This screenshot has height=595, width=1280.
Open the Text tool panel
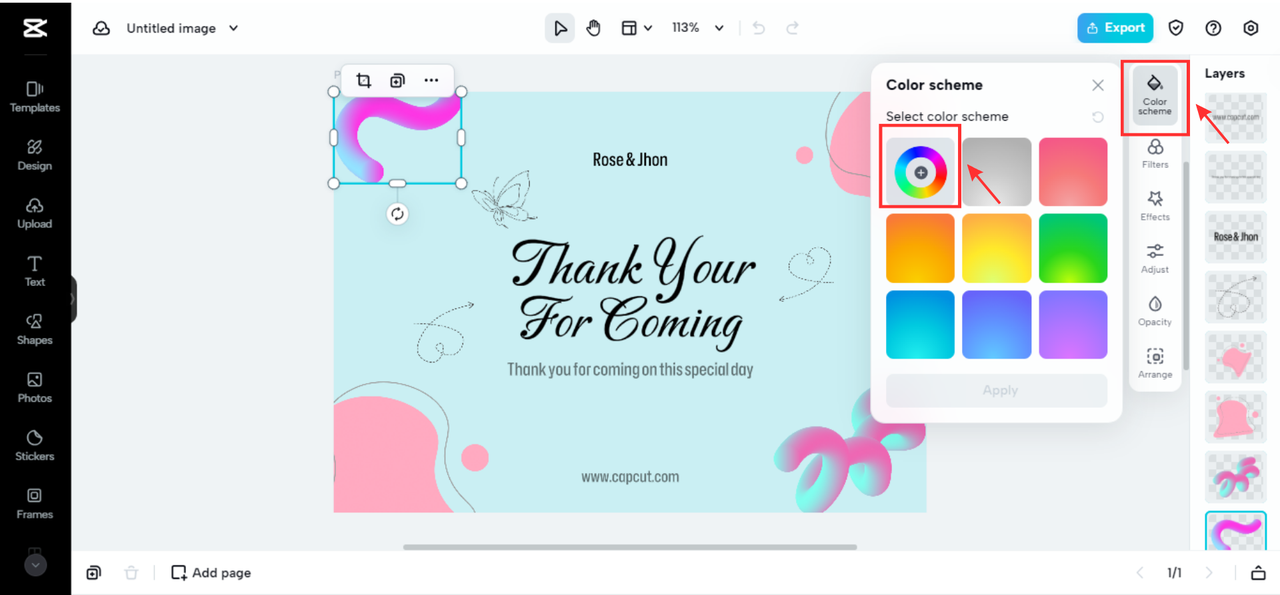(35, 271)
